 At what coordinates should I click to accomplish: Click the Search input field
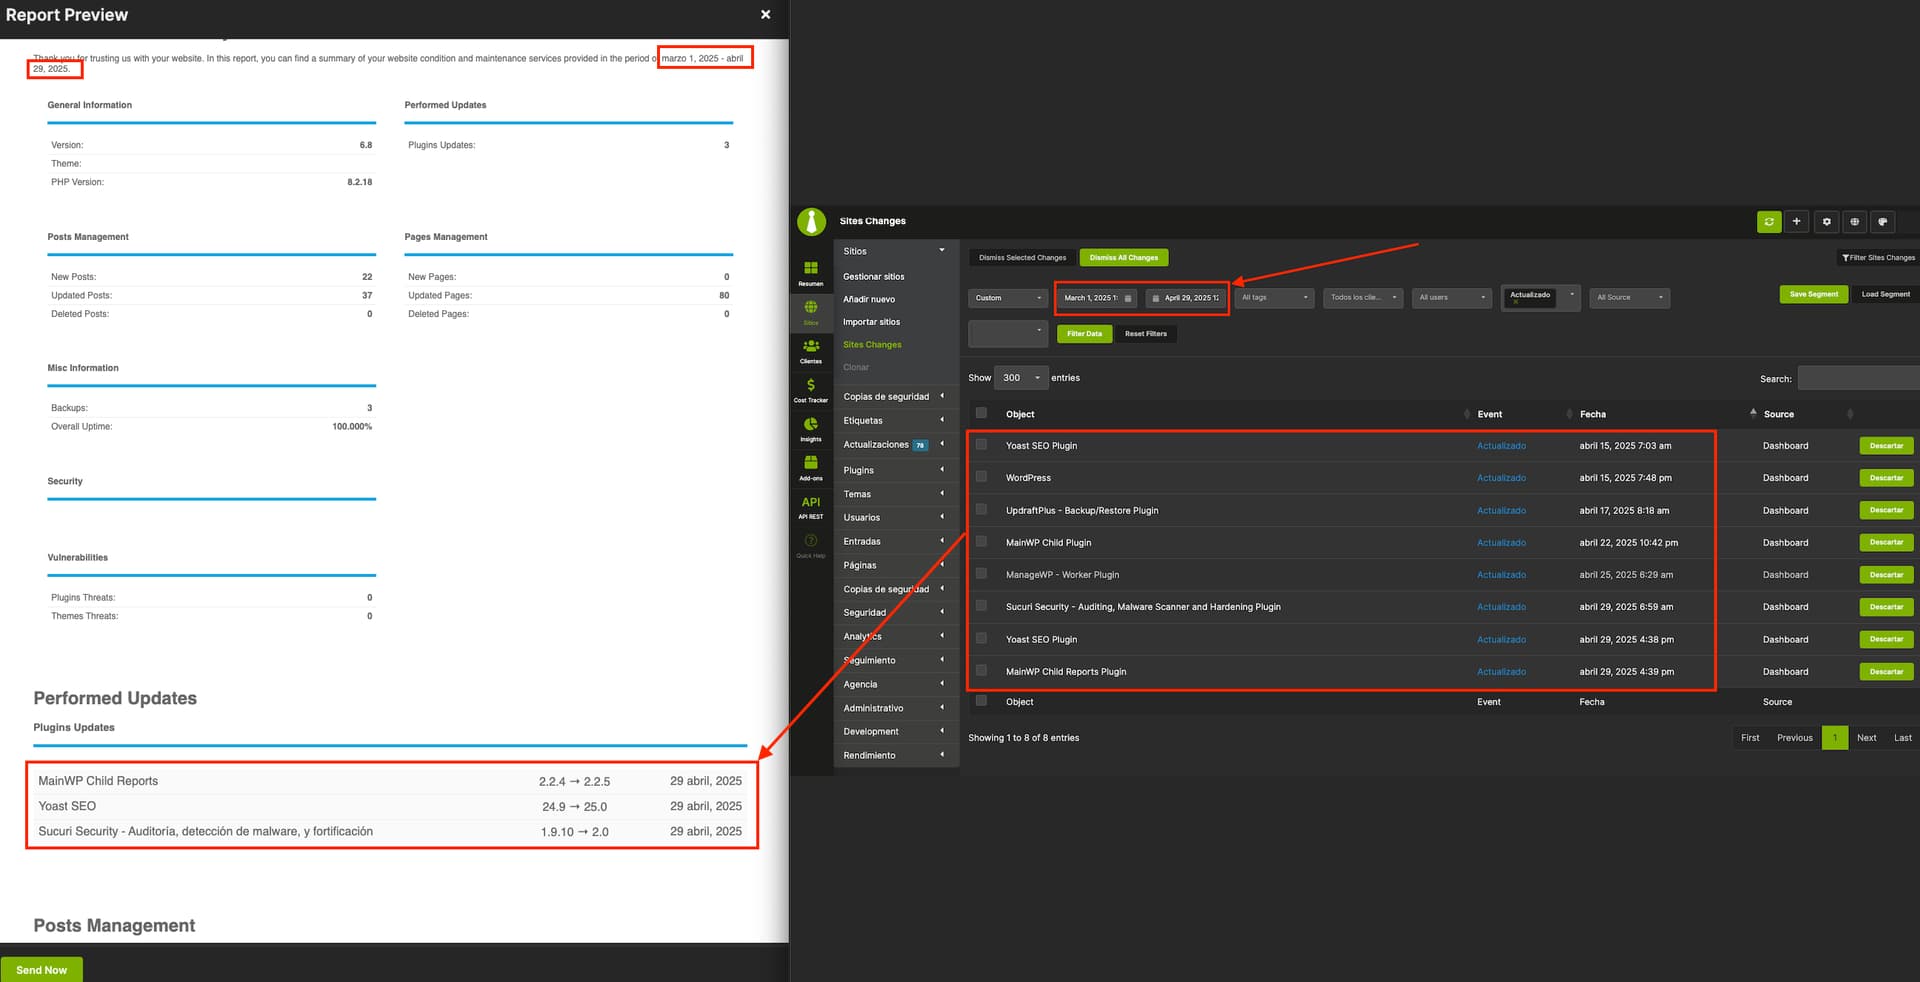click(x=1857, y=378)
